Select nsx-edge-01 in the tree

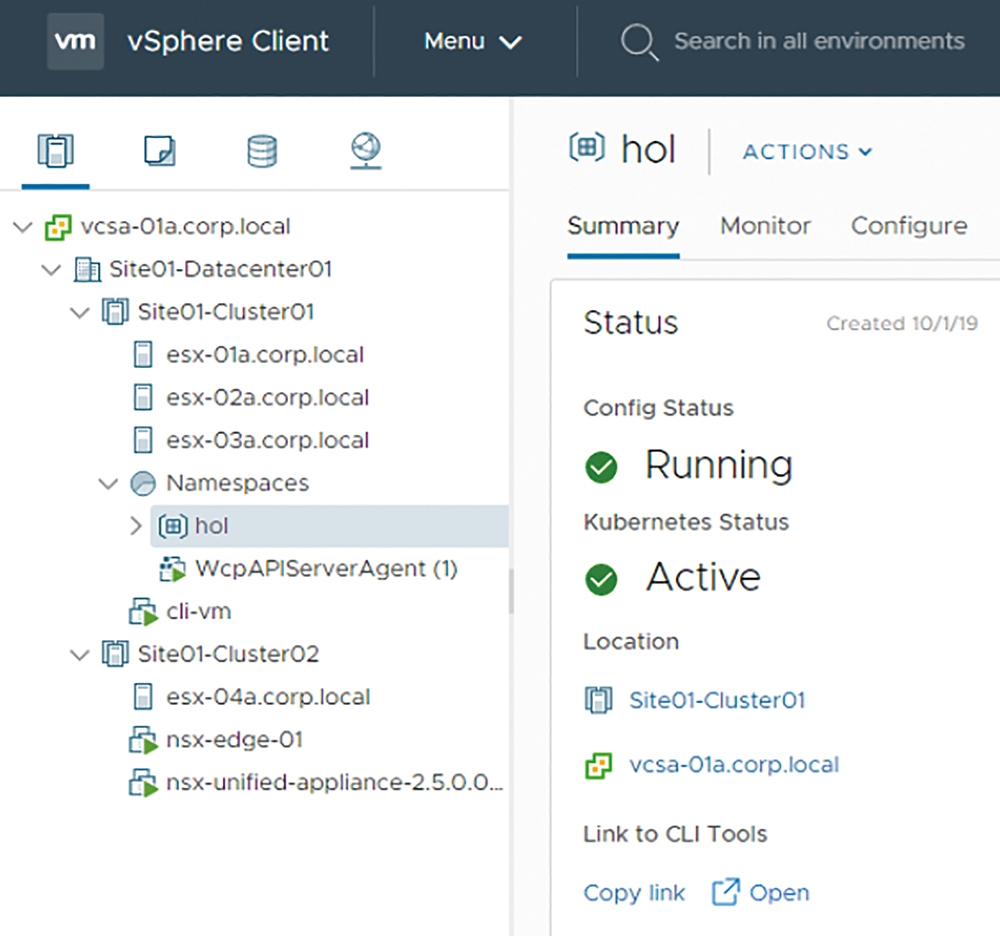click(234, 740)
